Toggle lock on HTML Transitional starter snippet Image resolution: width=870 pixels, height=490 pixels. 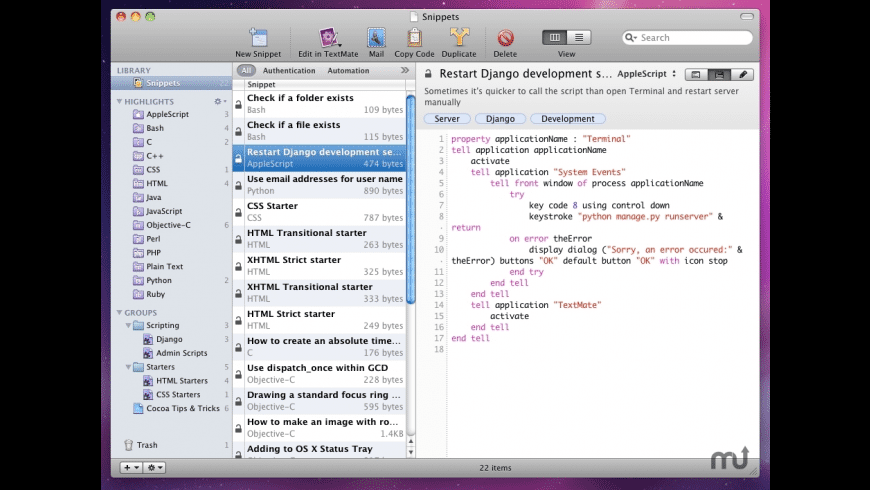pos(239,240)
